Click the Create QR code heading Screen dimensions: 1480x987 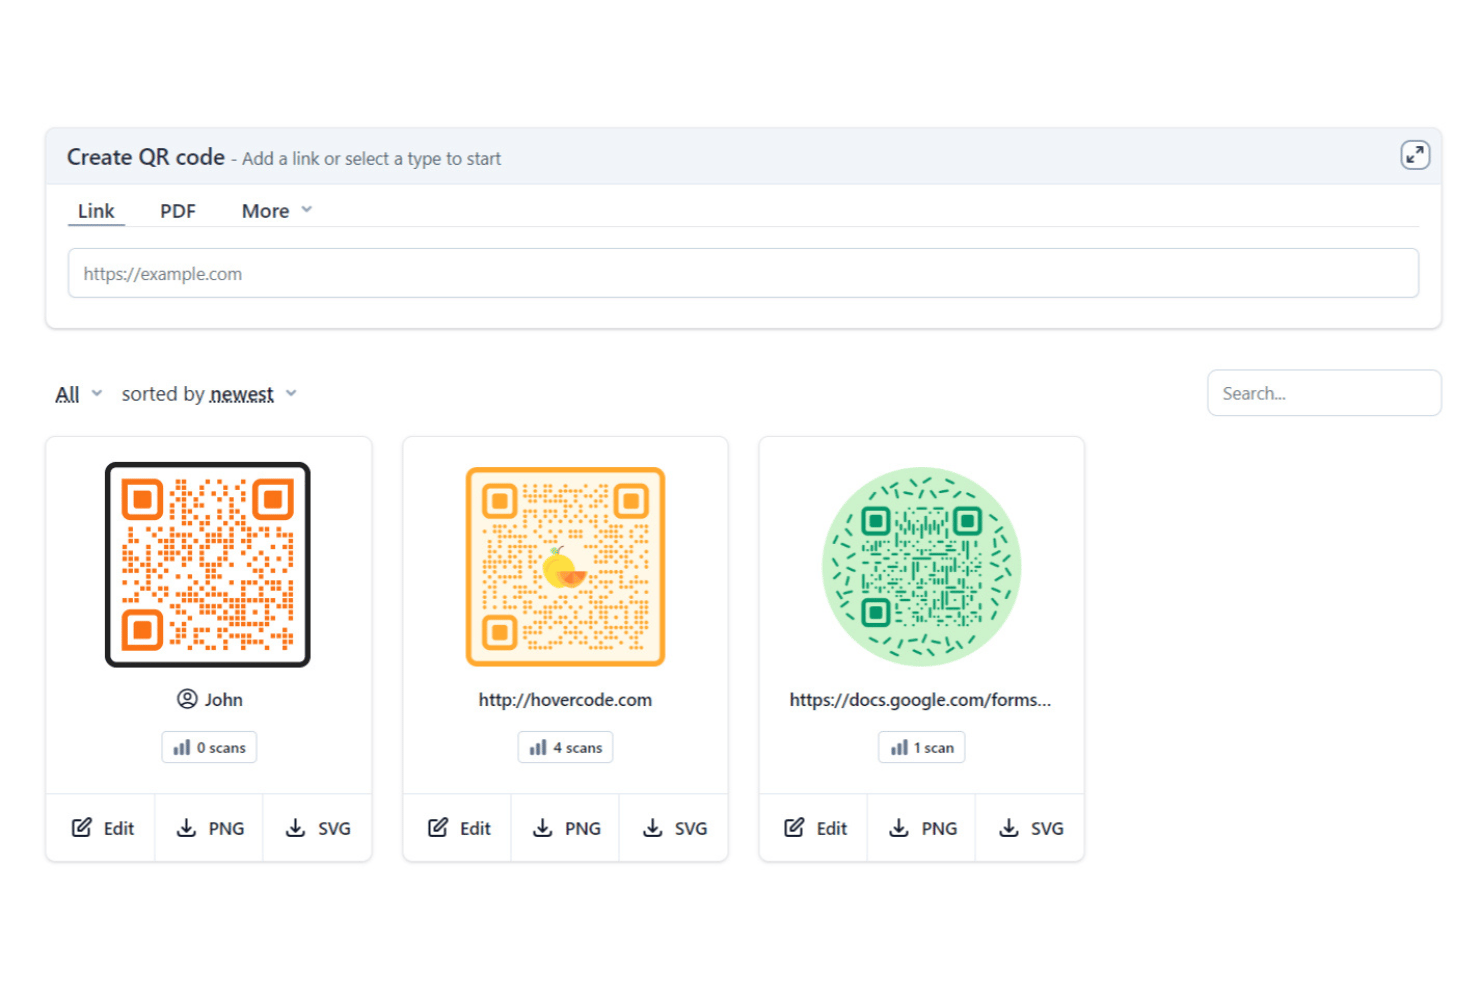pos(146,157)
